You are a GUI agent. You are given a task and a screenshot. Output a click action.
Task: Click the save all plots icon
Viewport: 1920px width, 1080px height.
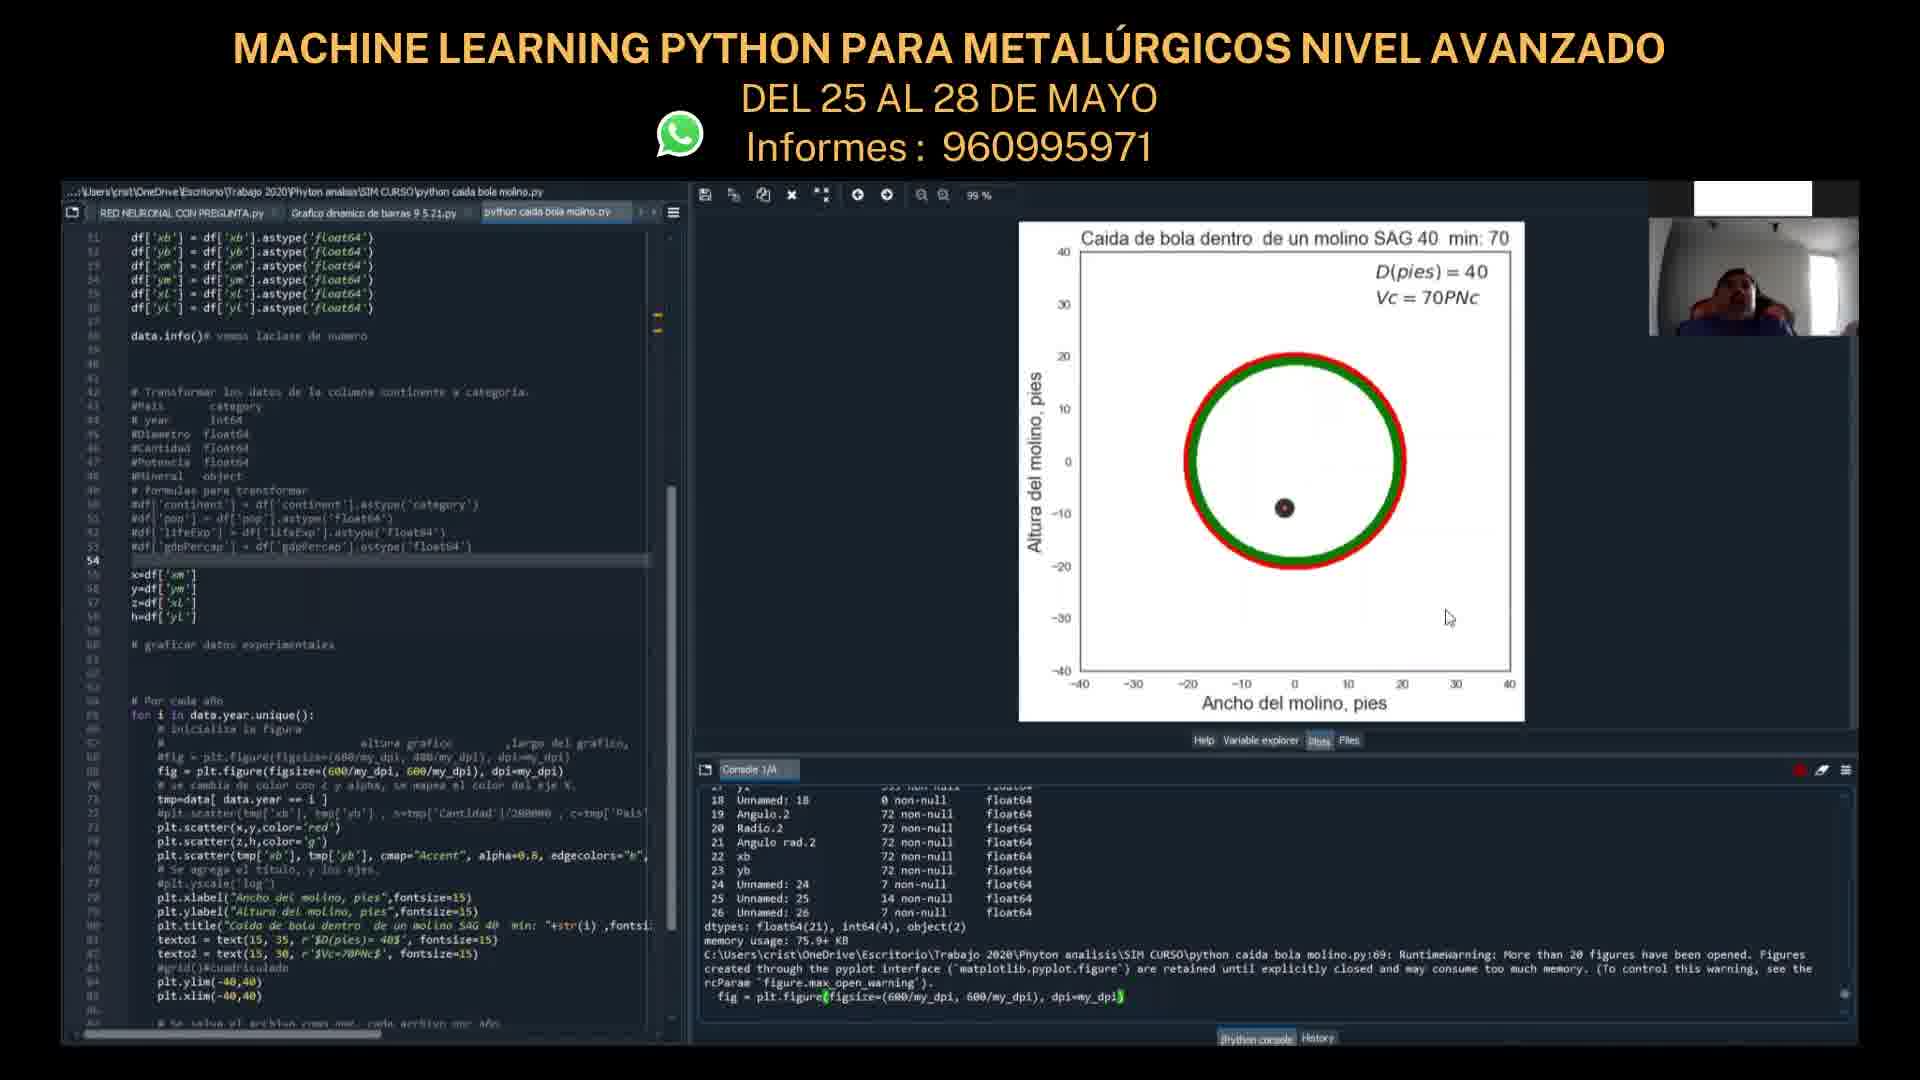(734, 195)
